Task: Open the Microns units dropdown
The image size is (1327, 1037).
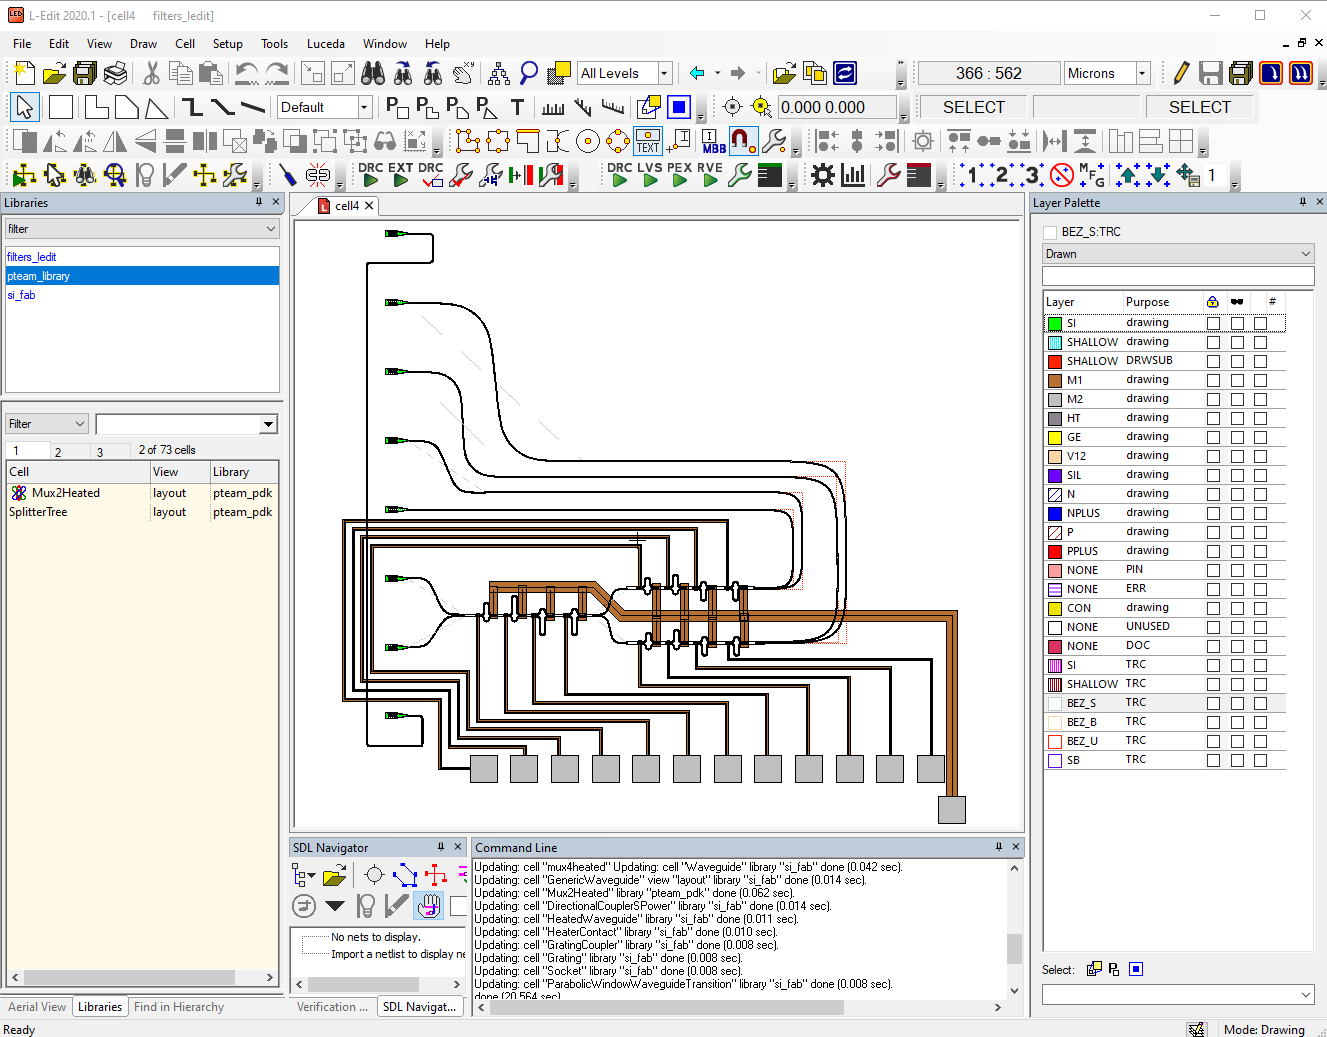Action: coord(1142,73)
